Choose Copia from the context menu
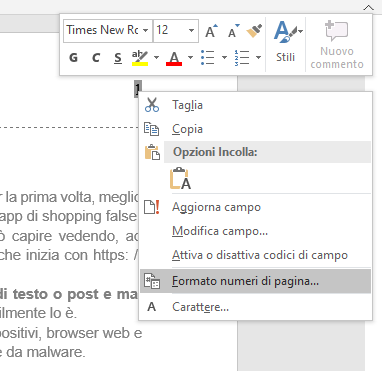382x371 pixels. [256, 129]
